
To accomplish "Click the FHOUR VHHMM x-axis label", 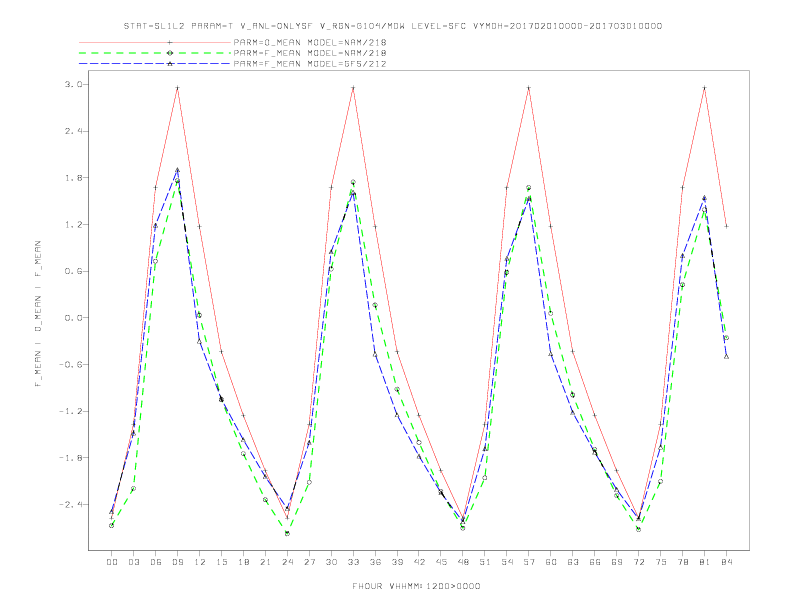I will [416, 586].
